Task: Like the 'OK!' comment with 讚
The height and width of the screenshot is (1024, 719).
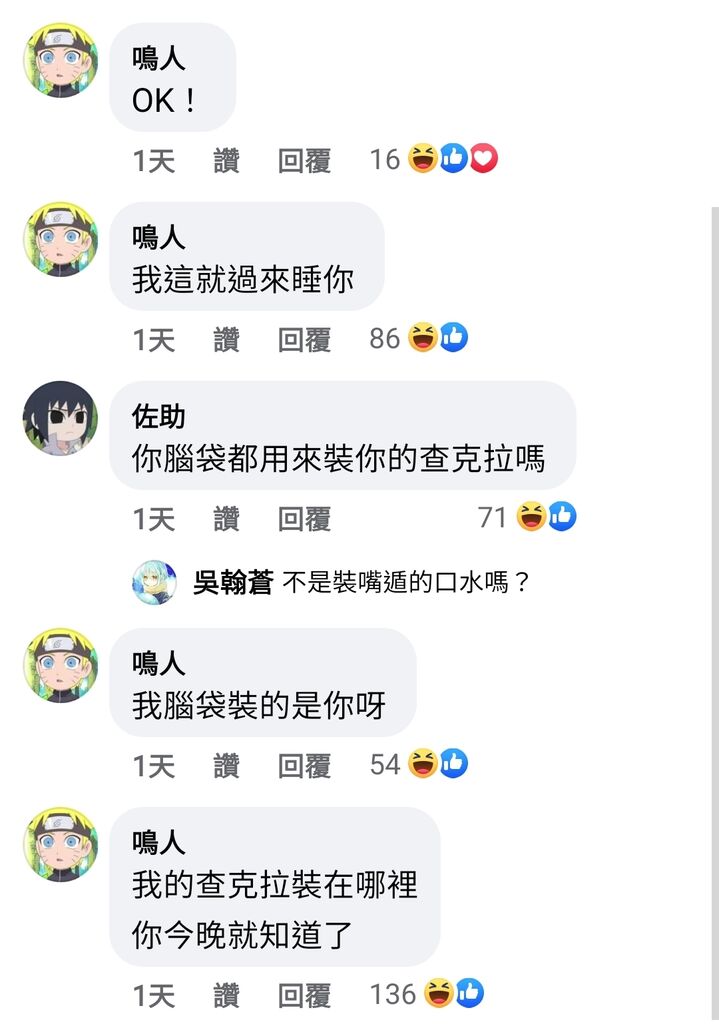Action: [227, 161]
